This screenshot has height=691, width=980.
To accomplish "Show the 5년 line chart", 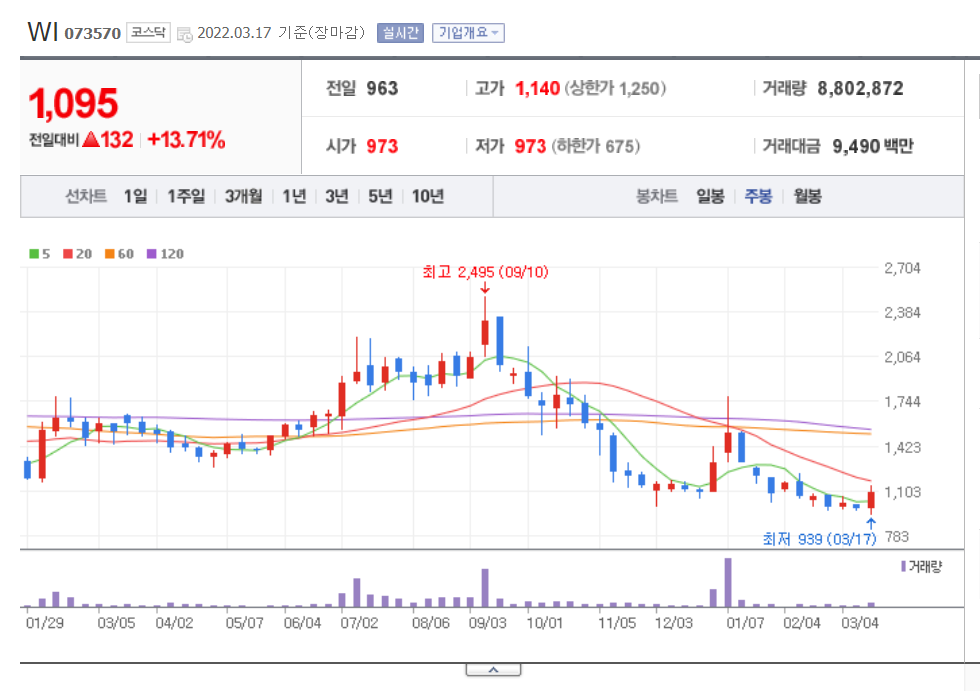I will tap(380, 196).
